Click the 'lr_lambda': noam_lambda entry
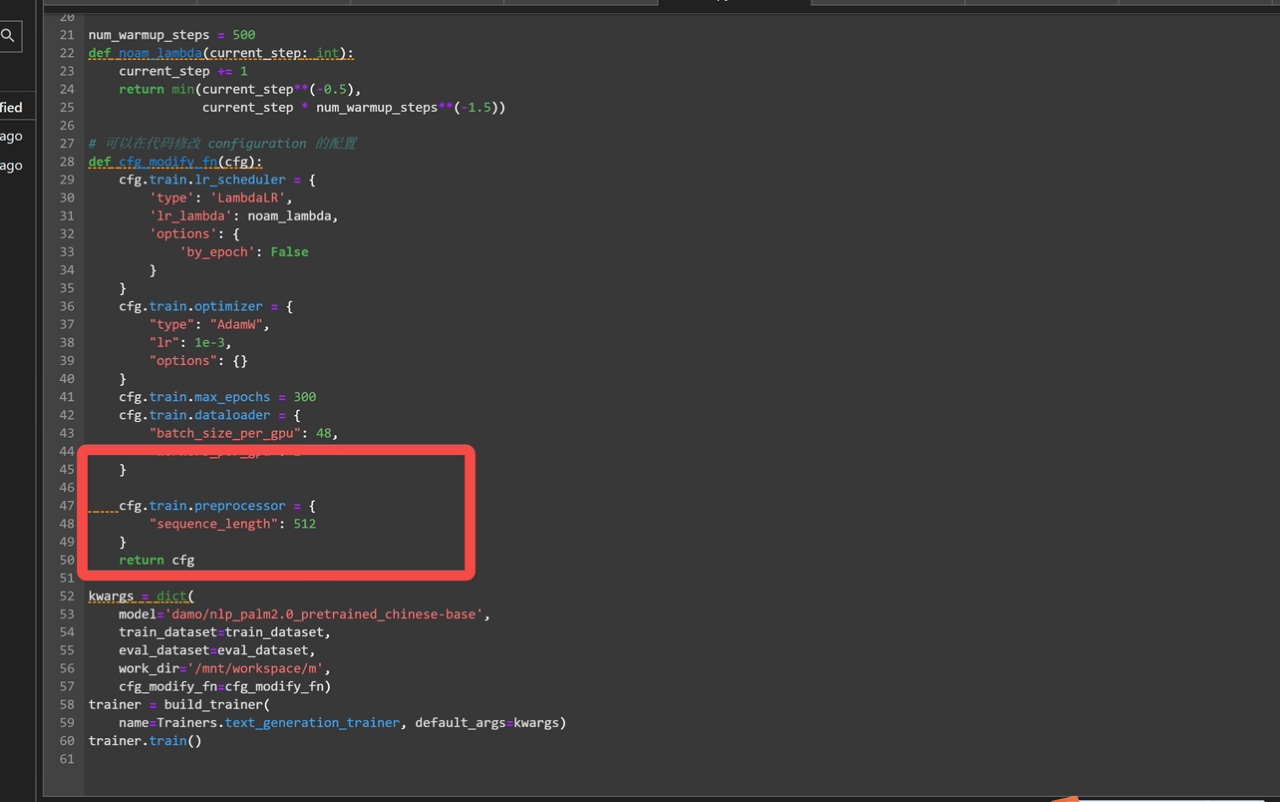This screenshot has height=802, width=1280. [244, 216]
